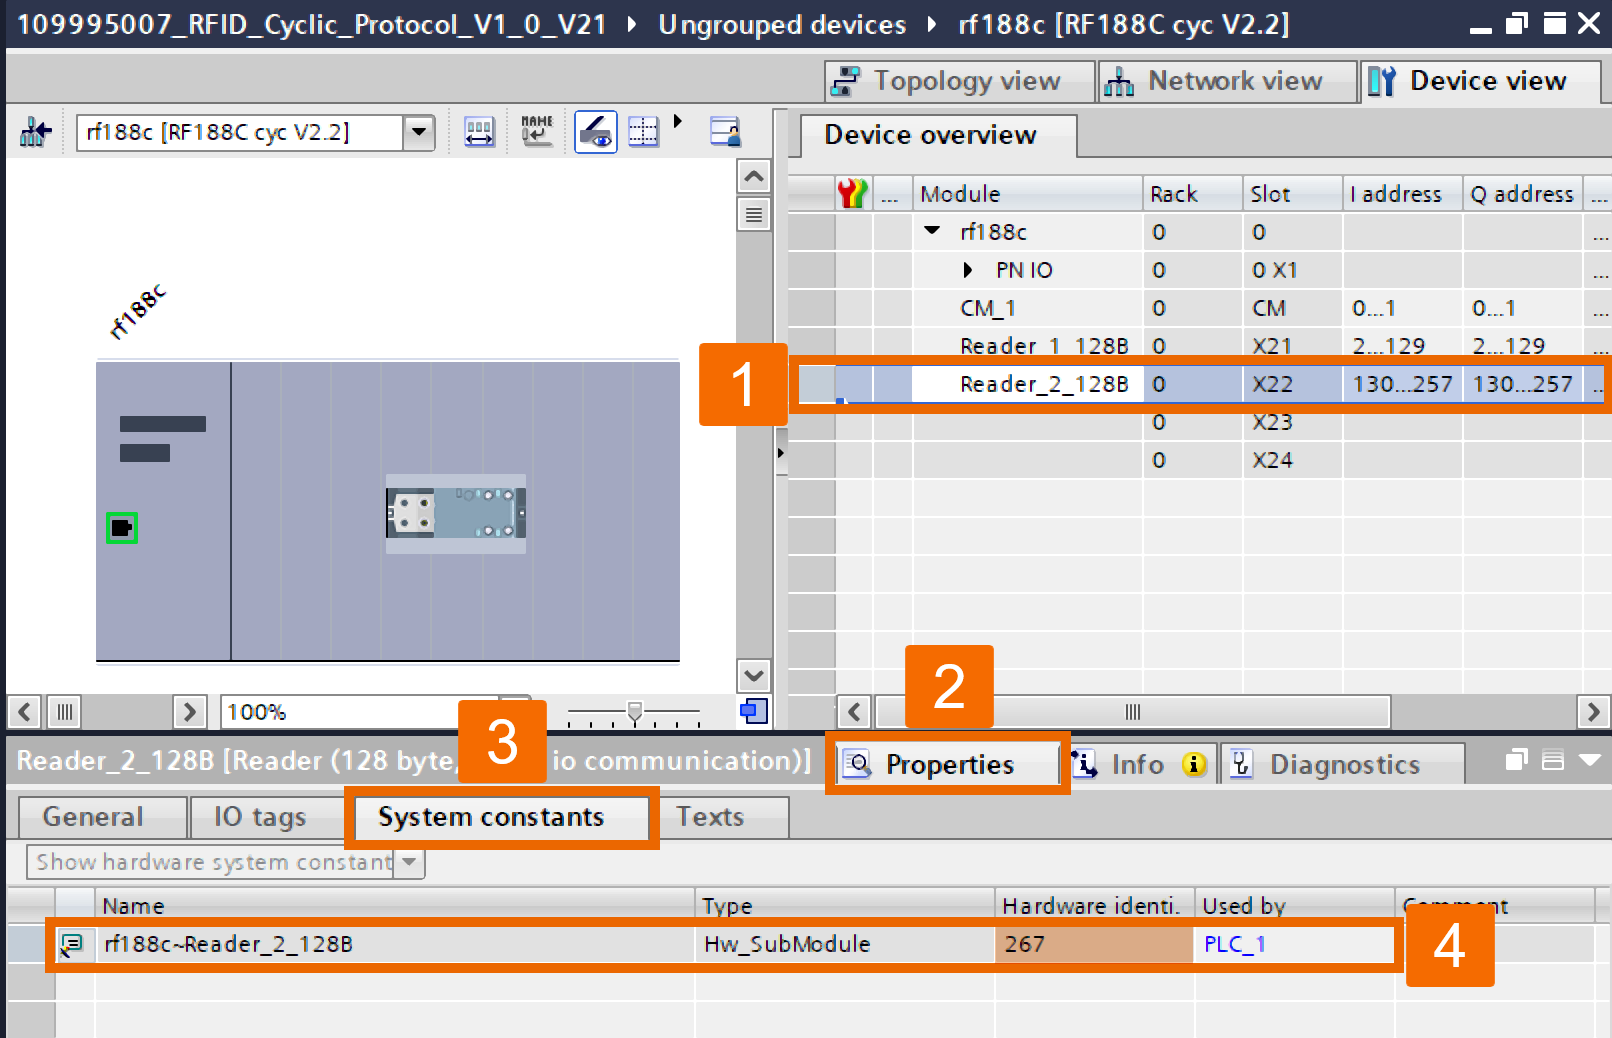Switch to Network view
This screenshot has width=1612, height=1038.
point(1227,81)
